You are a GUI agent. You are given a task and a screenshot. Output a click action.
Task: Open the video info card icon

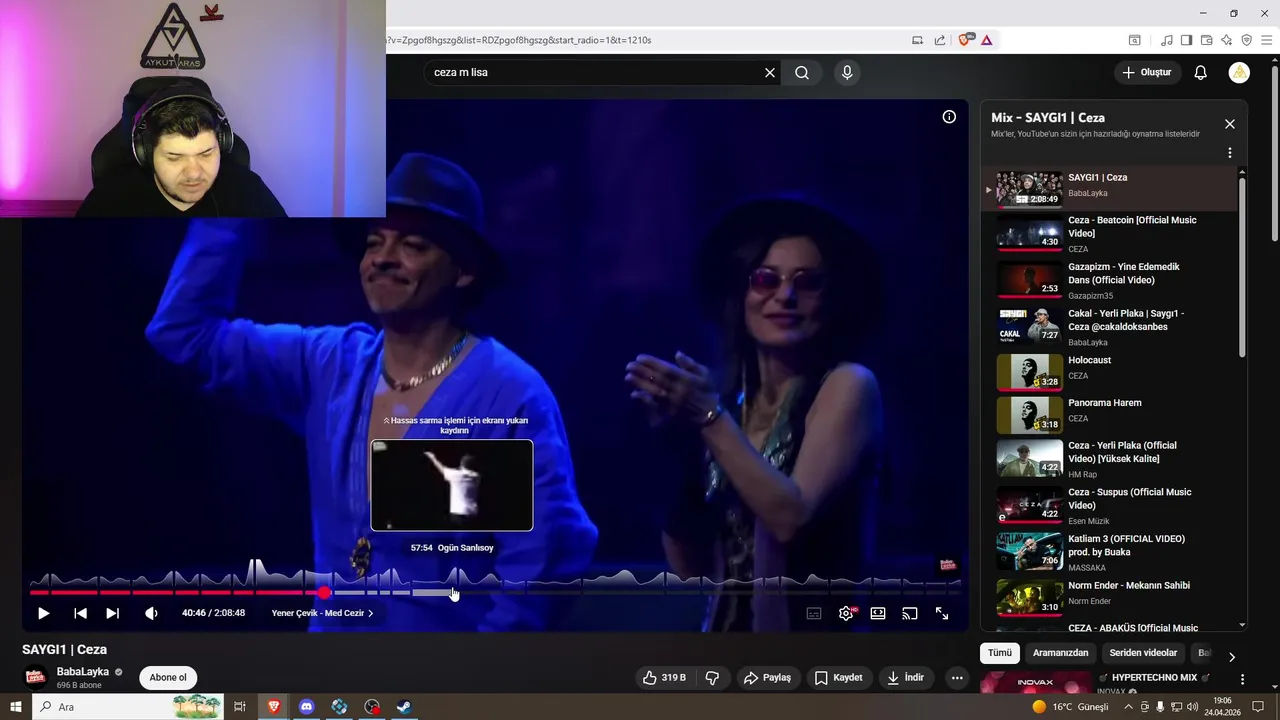pos(949,117)
